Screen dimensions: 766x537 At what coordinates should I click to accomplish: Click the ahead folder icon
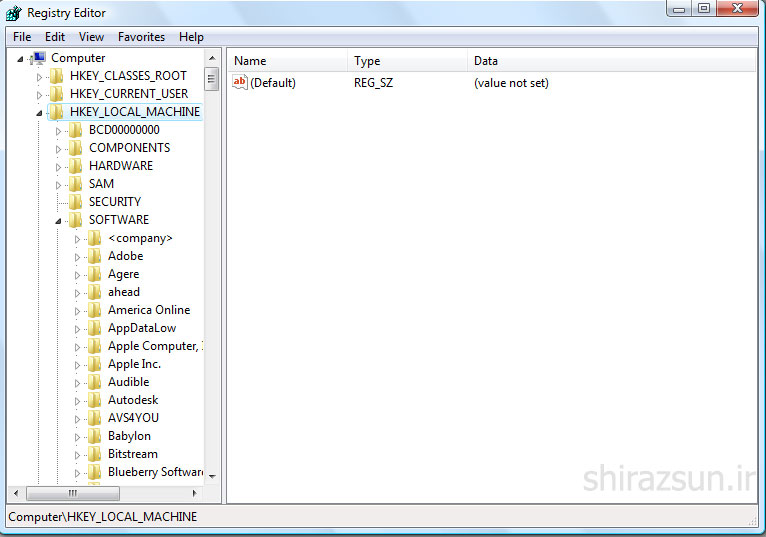click(95, 292)
